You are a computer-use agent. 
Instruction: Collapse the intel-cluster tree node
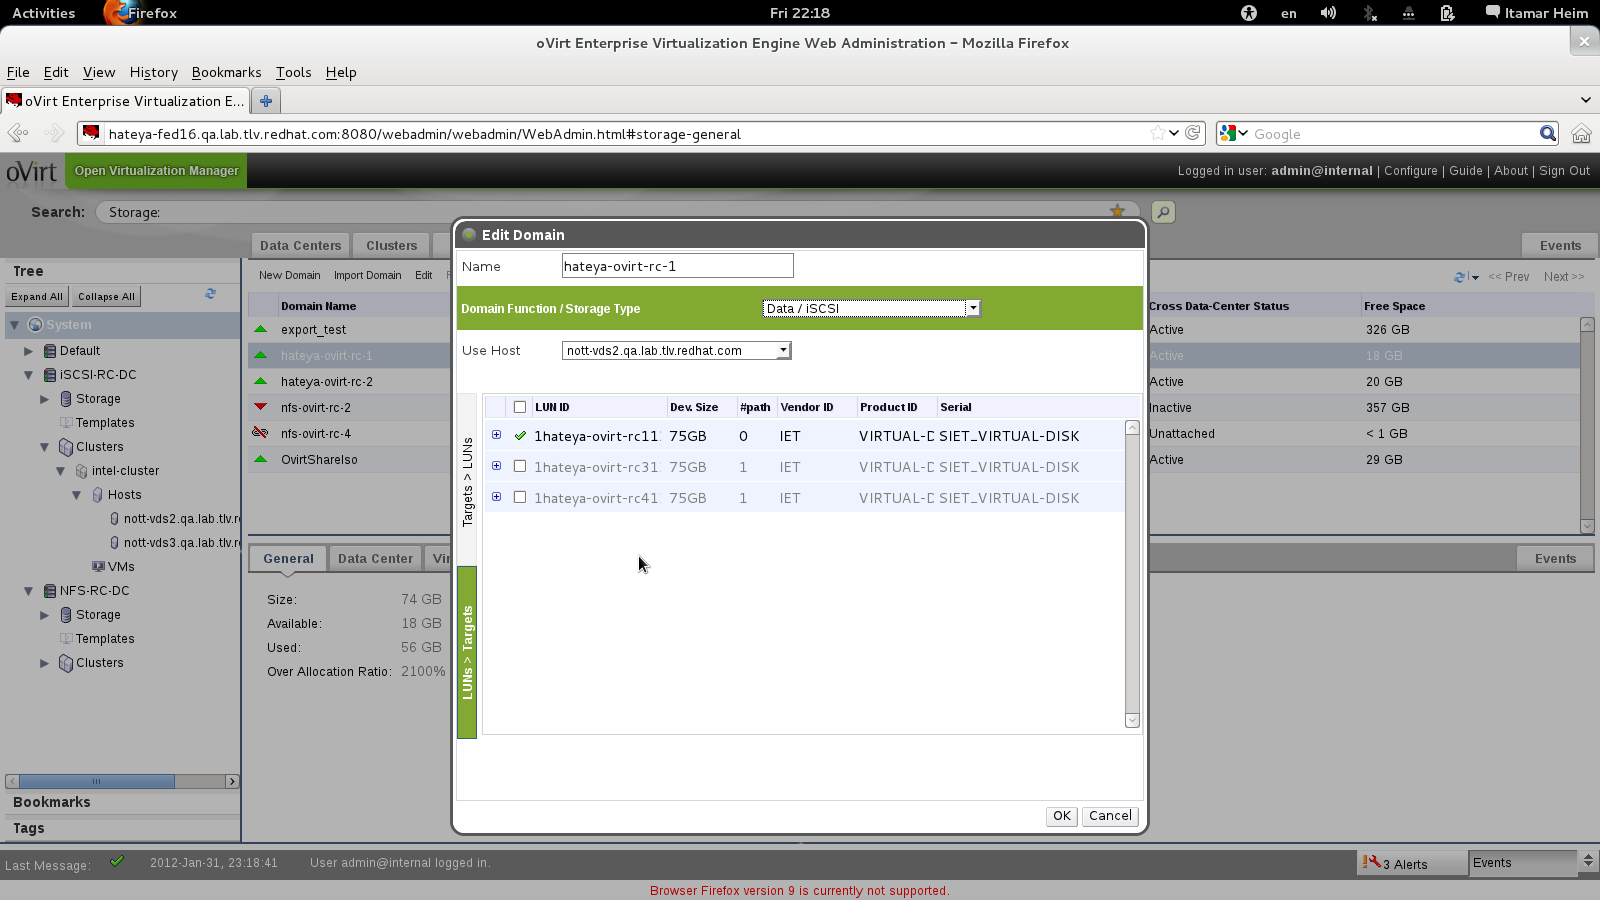tap(61, 471)
